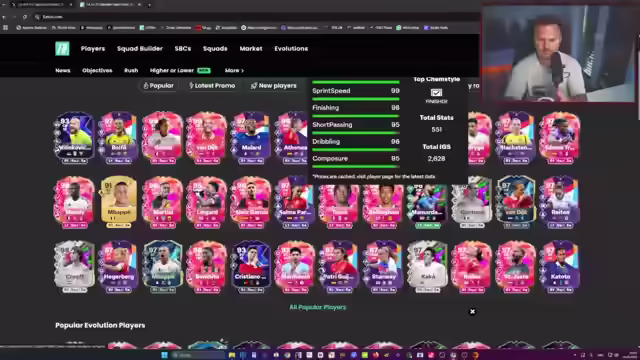Open the Market section
640x360 pixels.
click(x=251, y=49)
